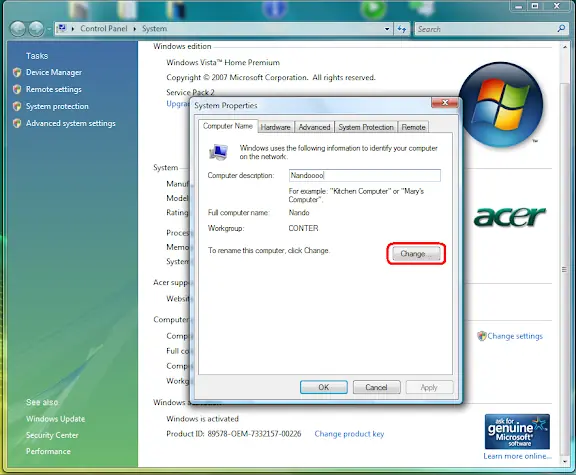Click the shield icon beside Change settings
The height and width of the screenshot is (475, 576).
coord(482,336)
